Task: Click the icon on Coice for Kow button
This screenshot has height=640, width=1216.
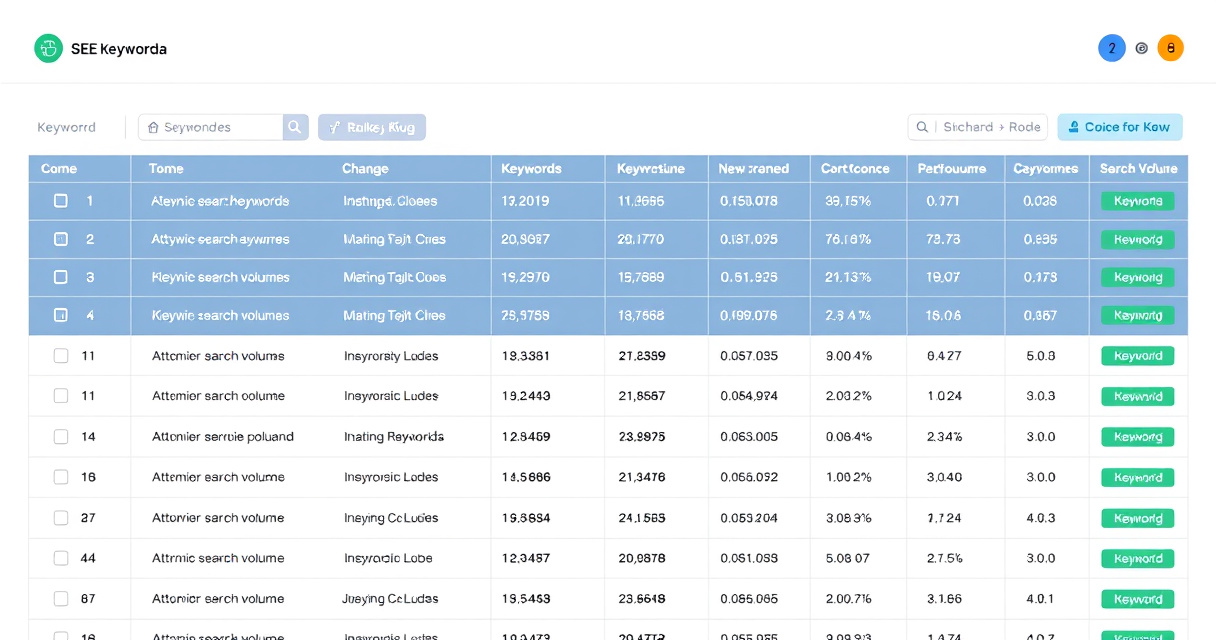Action: (1074, 127)
